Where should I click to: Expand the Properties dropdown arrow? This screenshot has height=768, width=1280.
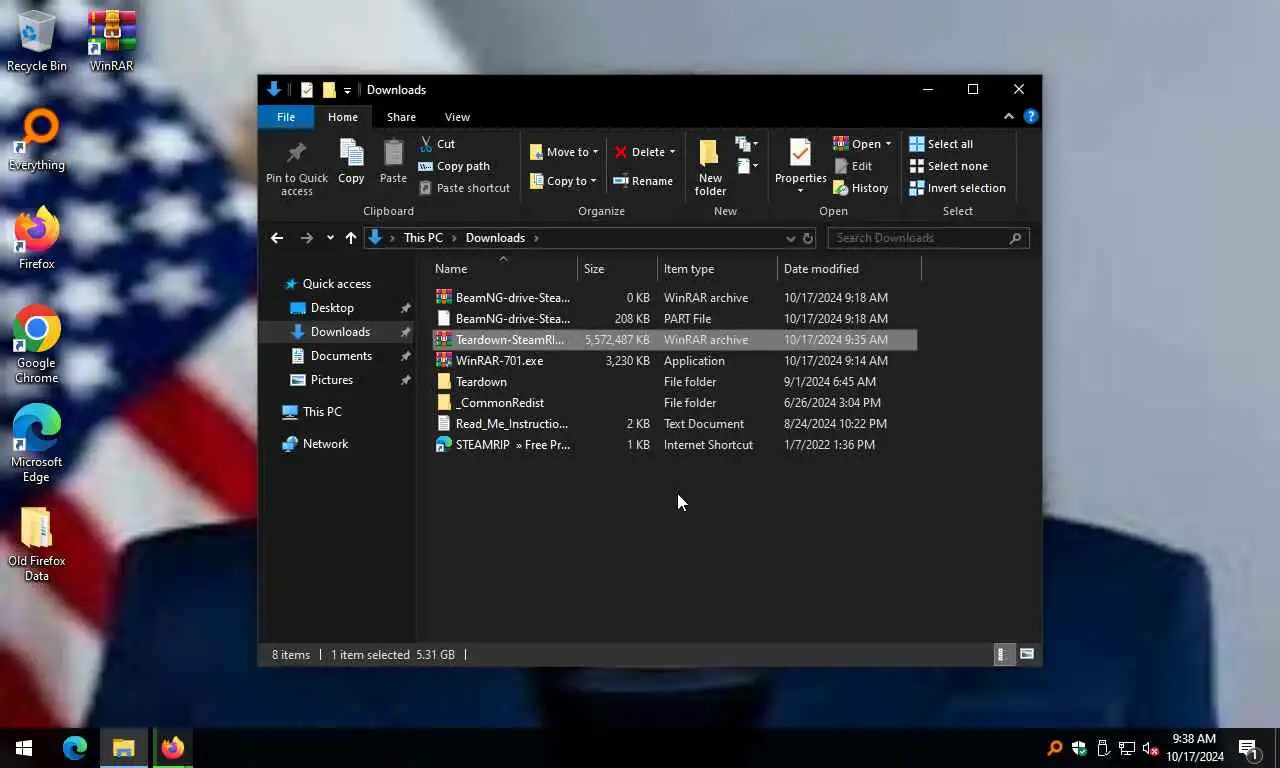click(x=800, y=190)
